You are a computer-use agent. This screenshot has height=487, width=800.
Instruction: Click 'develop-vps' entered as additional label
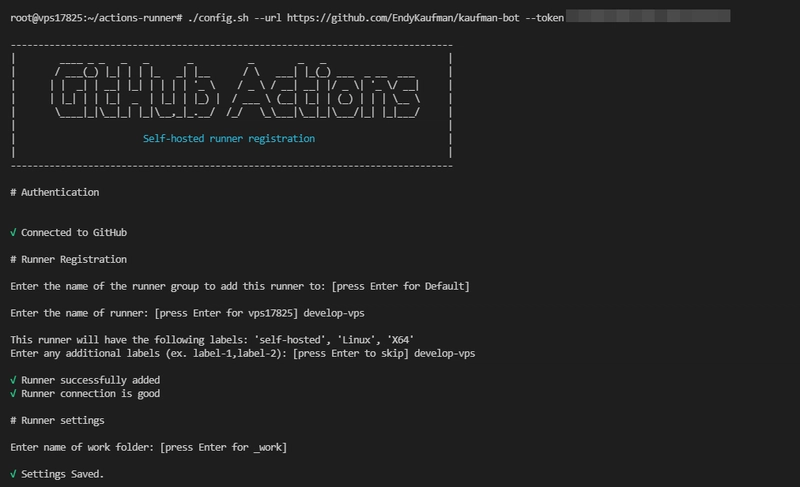coord(444,353)
